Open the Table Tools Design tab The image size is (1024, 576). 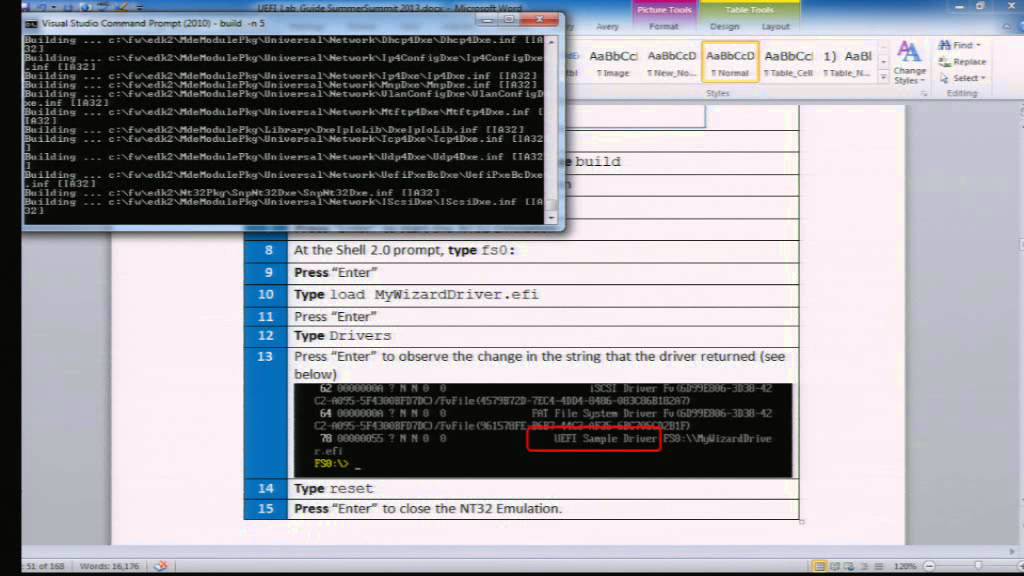pyautogui.click(x=724, y=27)
